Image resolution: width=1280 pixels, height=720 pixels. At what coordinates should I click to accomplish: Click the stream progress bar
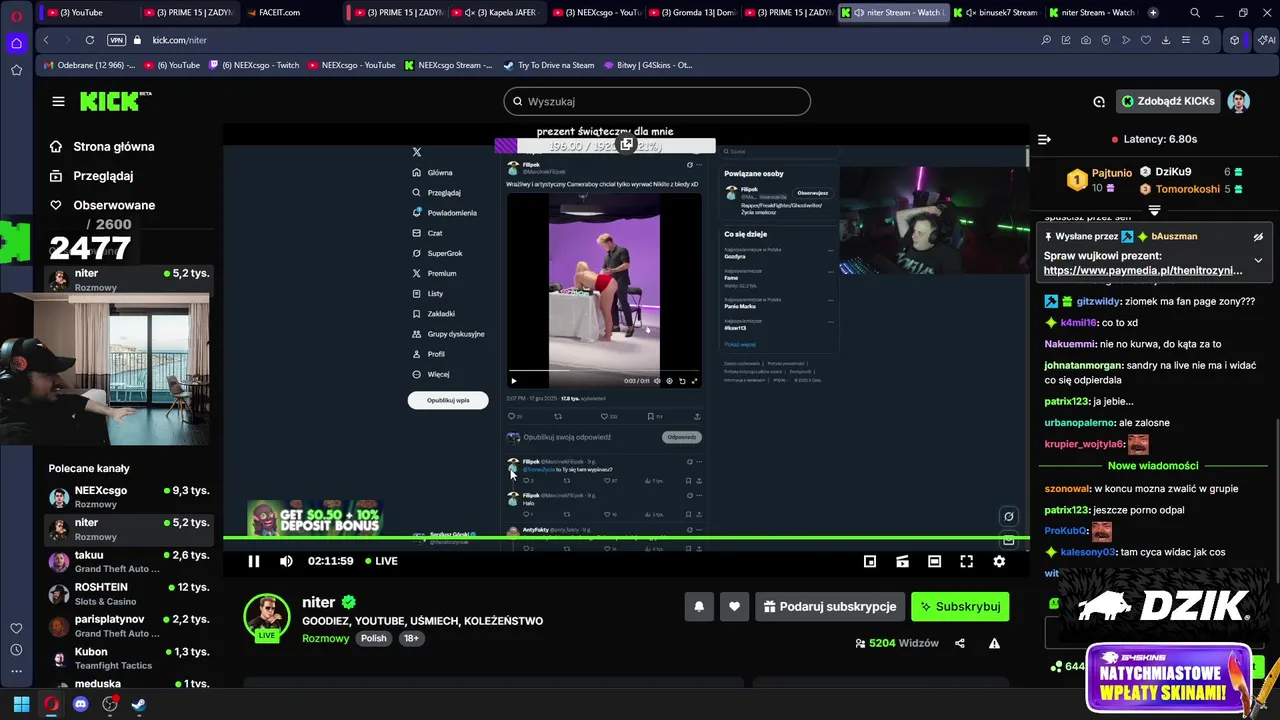(626, 538)
